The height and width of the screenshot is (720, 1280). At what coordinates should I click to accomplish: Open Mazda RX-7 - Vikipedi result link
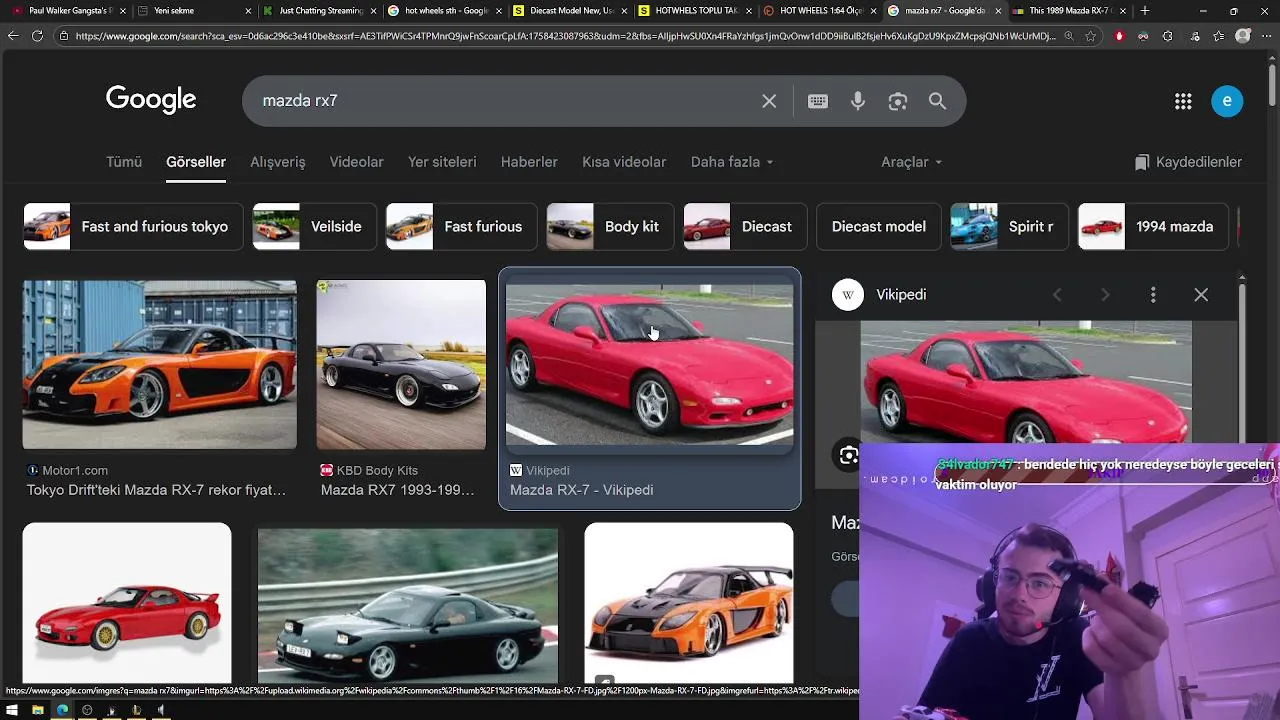pos(581,490)
